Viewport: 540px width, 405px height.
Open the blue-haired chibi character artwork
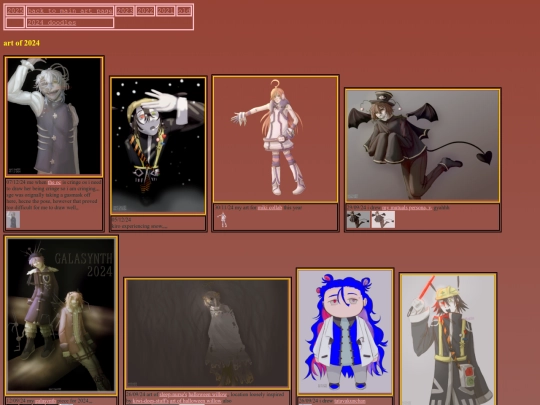345,331
